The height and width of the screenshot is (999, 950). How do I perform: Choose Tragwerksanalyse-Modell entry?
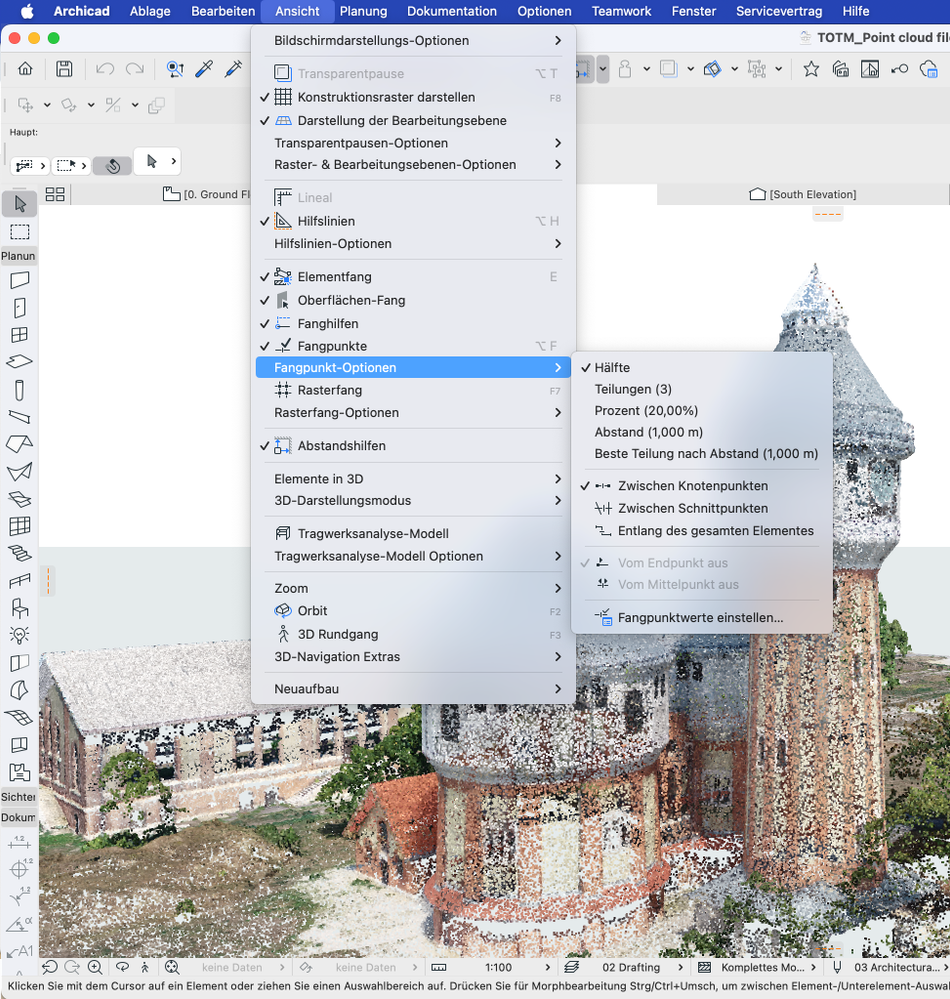414,533
